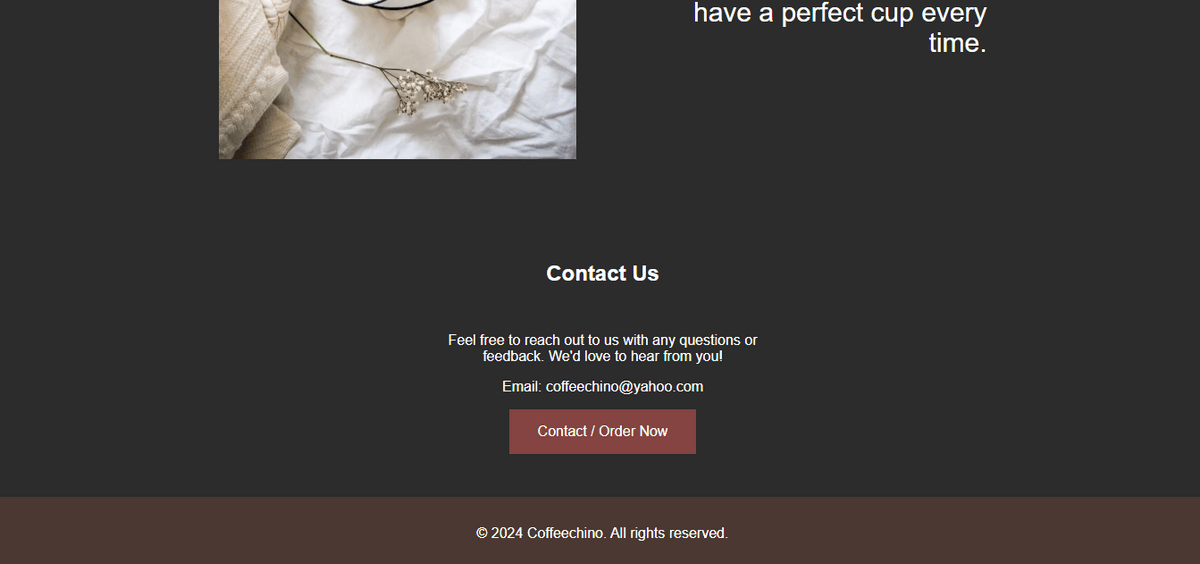Click the footer copyright notice
Viewport: 1200px width, 564px height.
602,533
